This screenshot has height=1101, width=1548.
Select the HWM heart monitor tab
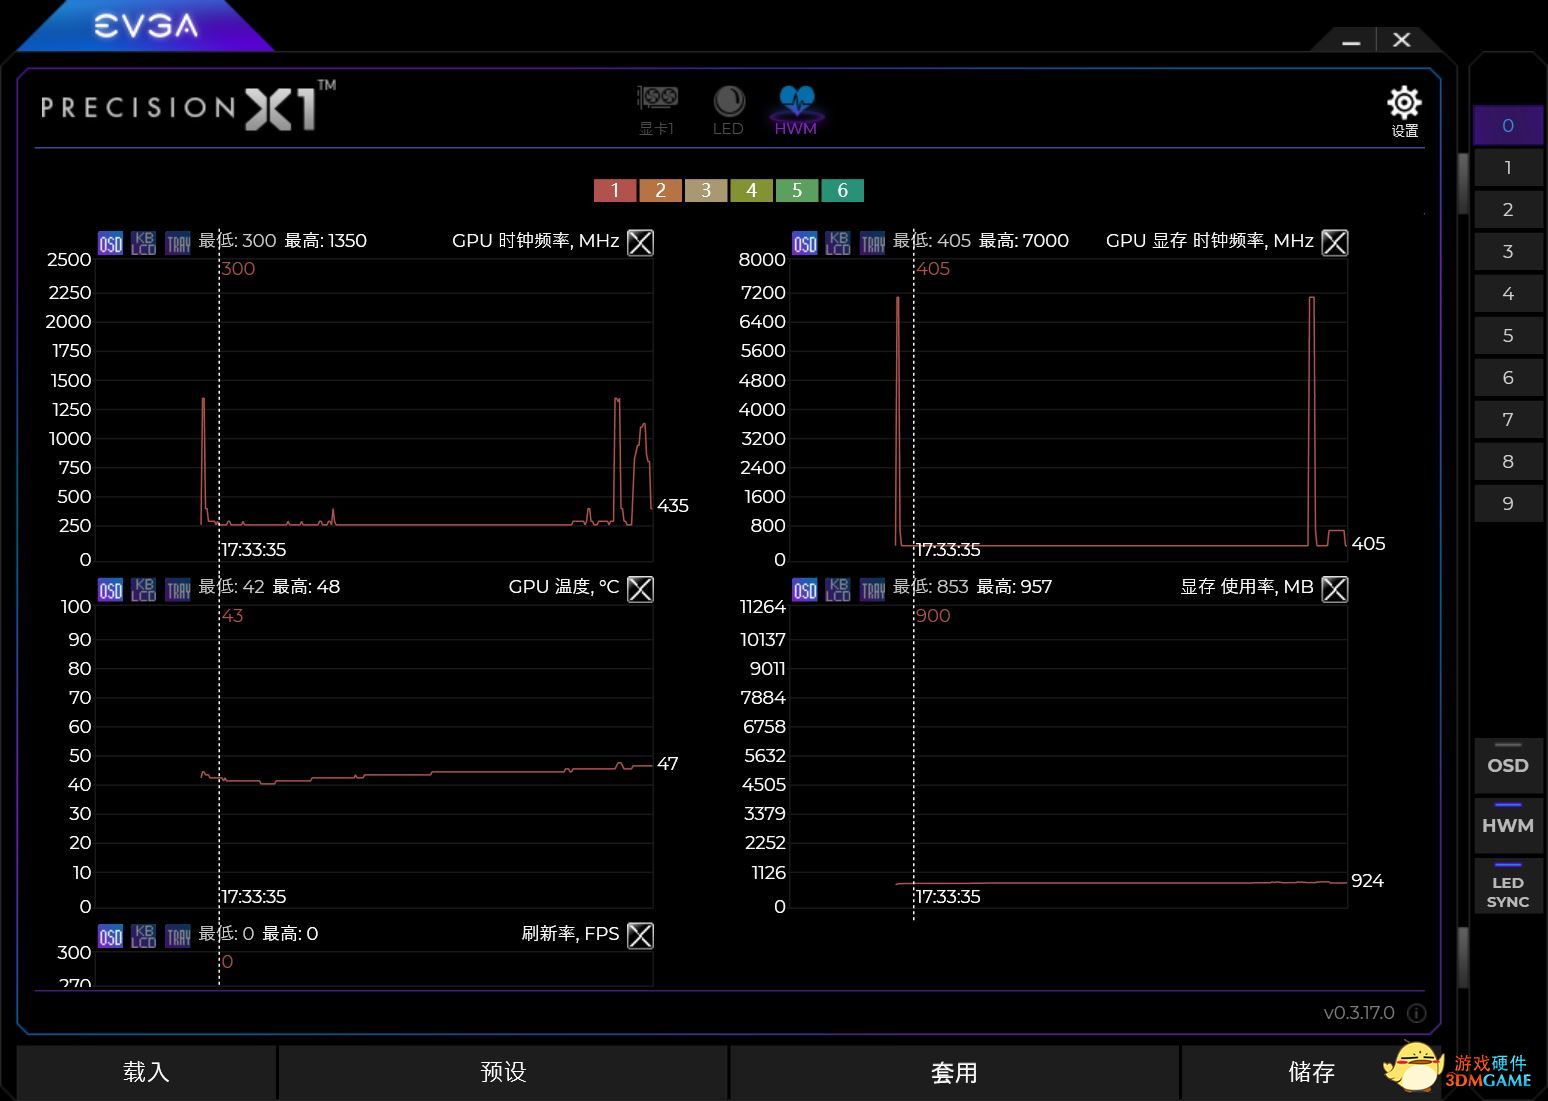(x=796, y=110)
